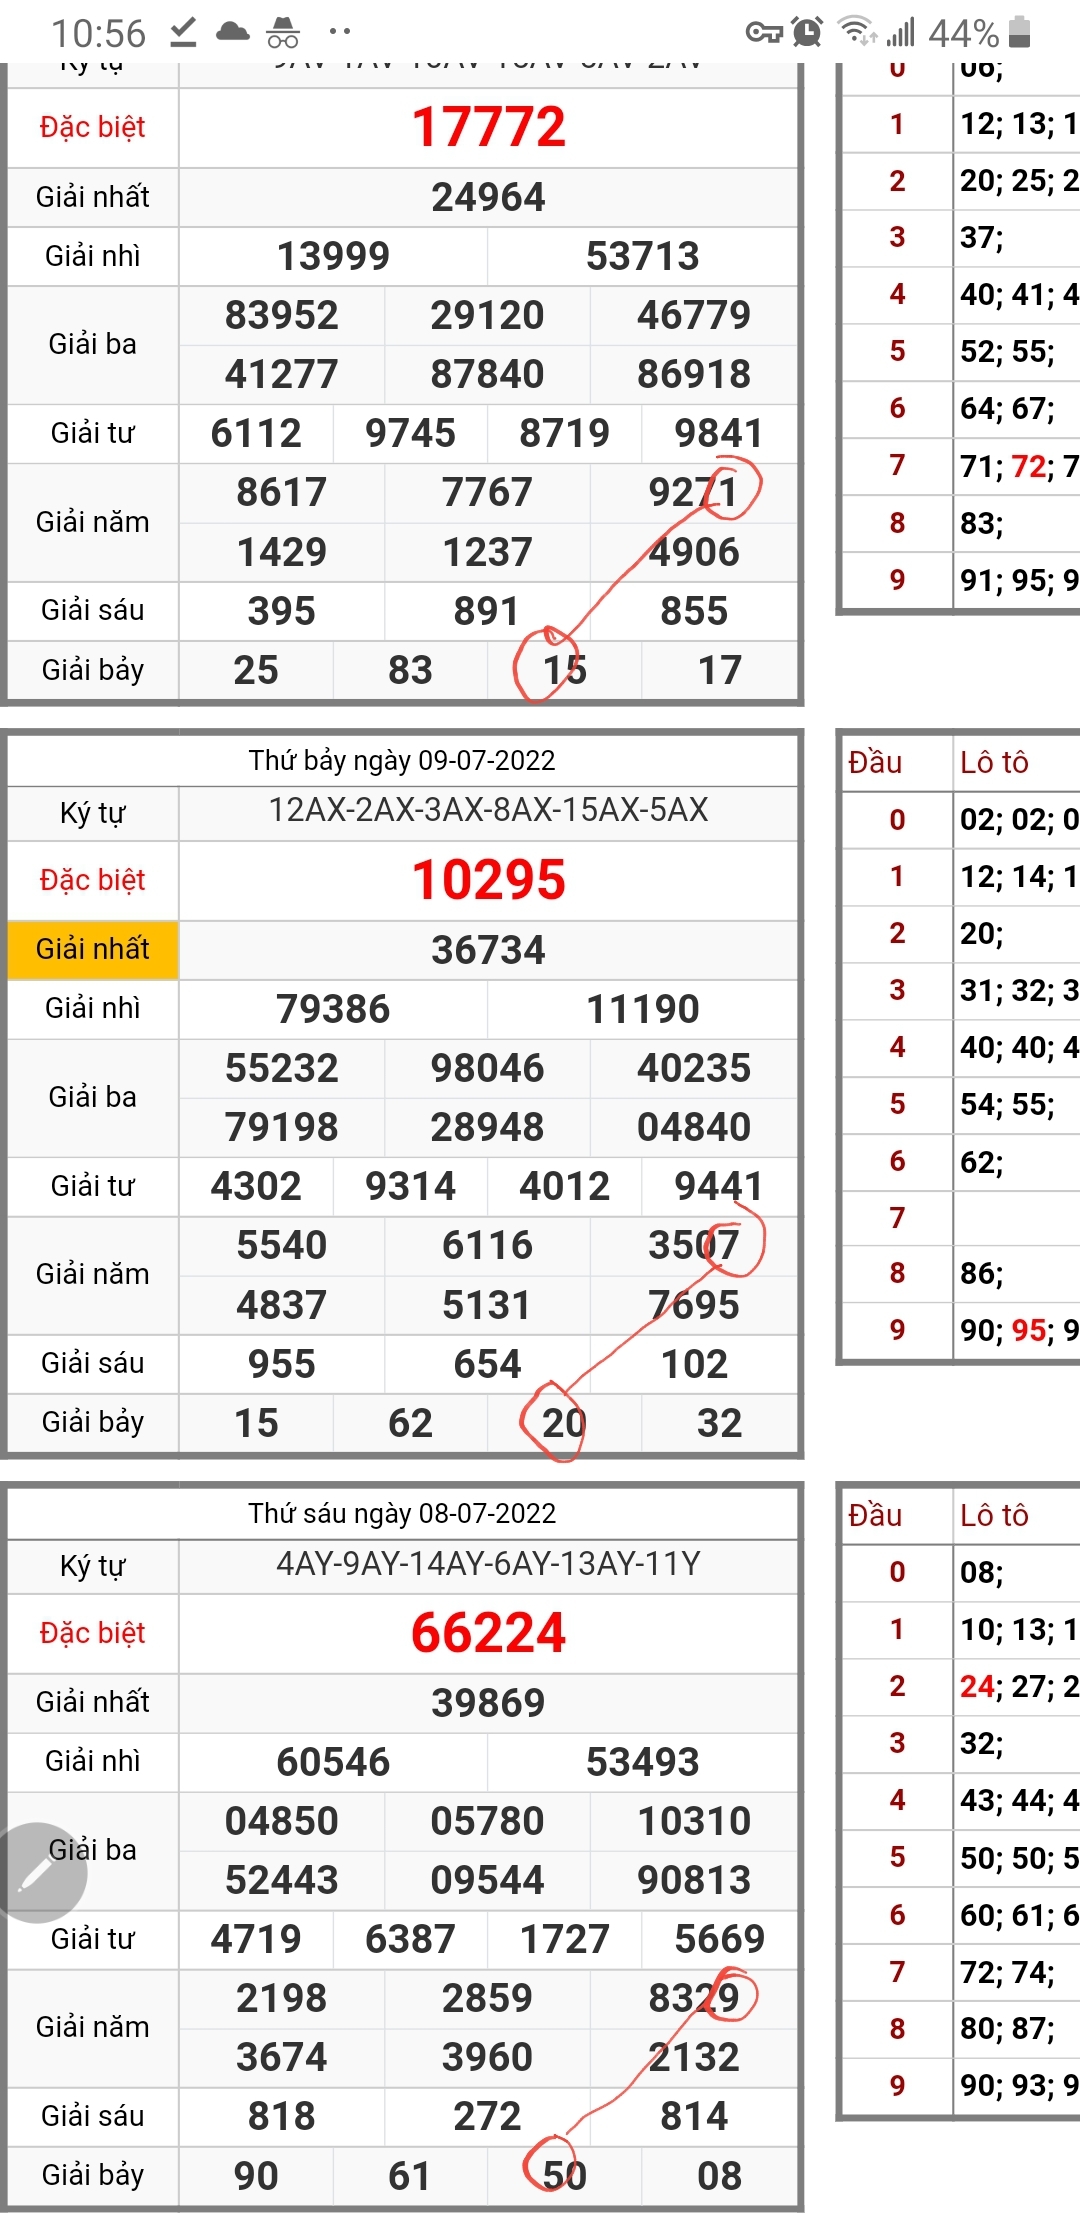Select the yellow highlighted Giải nhất label
The width and height of the screenshot is (1080, 2220).
click(92, 949)
